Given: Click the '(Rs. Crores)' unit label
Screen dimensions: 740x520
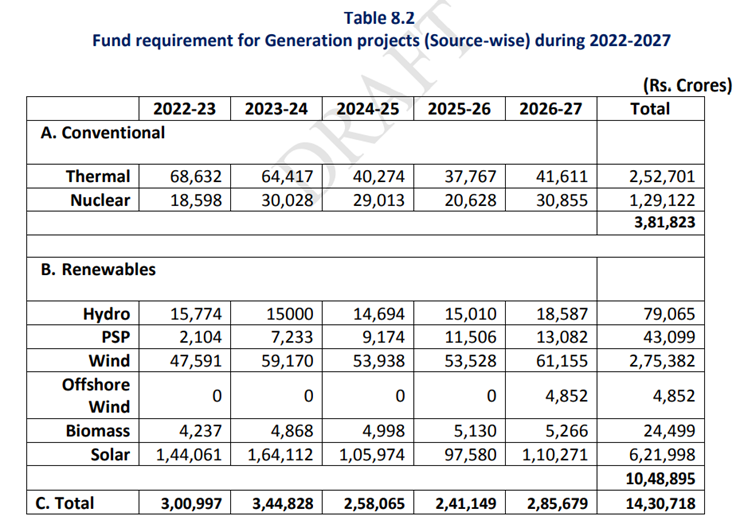Looking at the screenshot, I should [687, 85].
